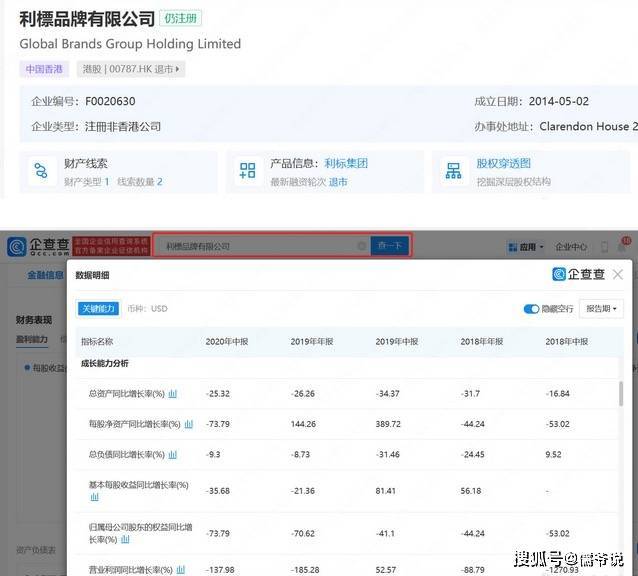Open 企业中心
Image resolution: width=638 pixels, height=576 pixels.
tap(571, 247)
